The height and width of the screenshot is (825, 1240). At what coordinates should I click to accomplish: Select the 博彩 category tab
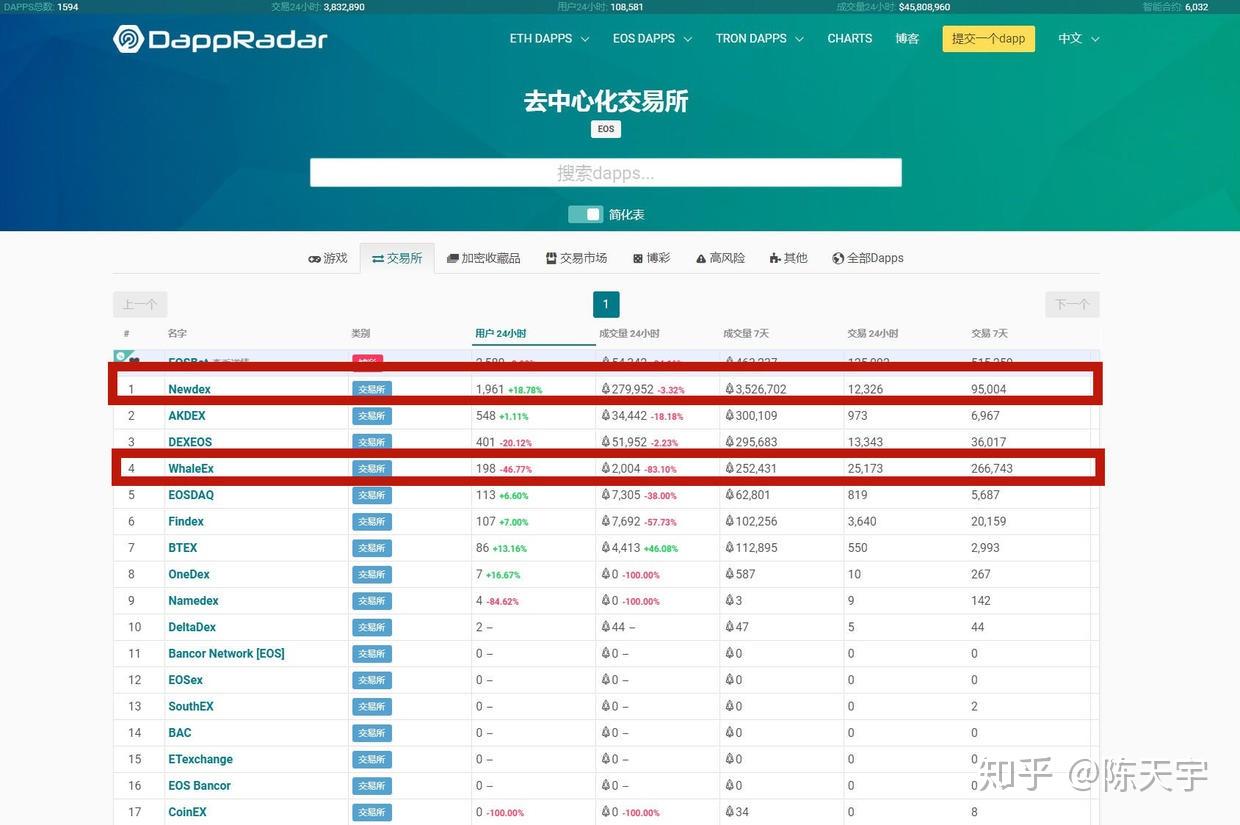click(652, 258)
